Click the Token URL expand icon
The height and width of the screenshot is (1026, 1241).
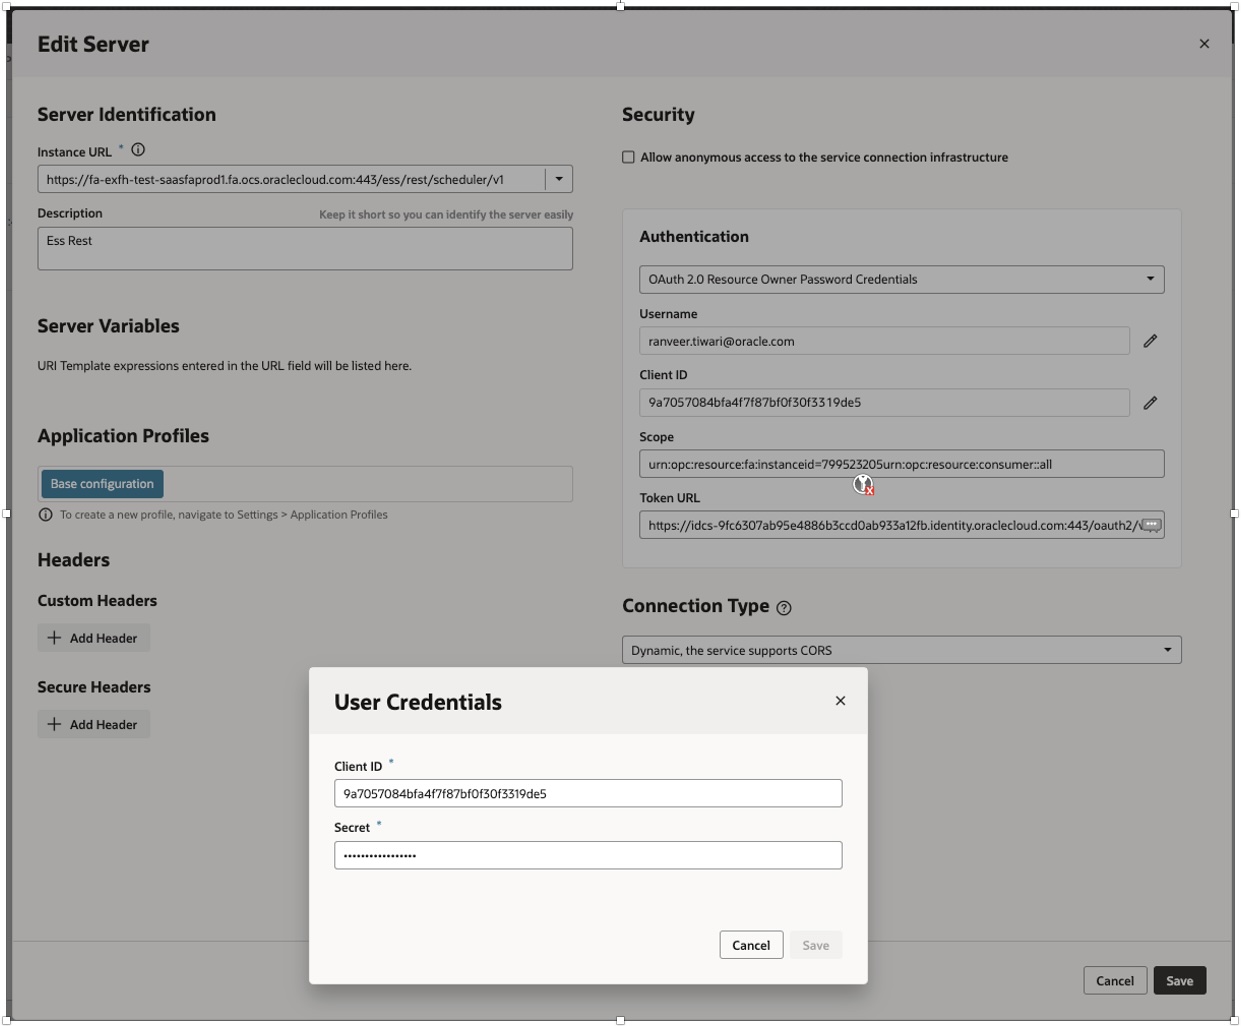[1152, 525]
